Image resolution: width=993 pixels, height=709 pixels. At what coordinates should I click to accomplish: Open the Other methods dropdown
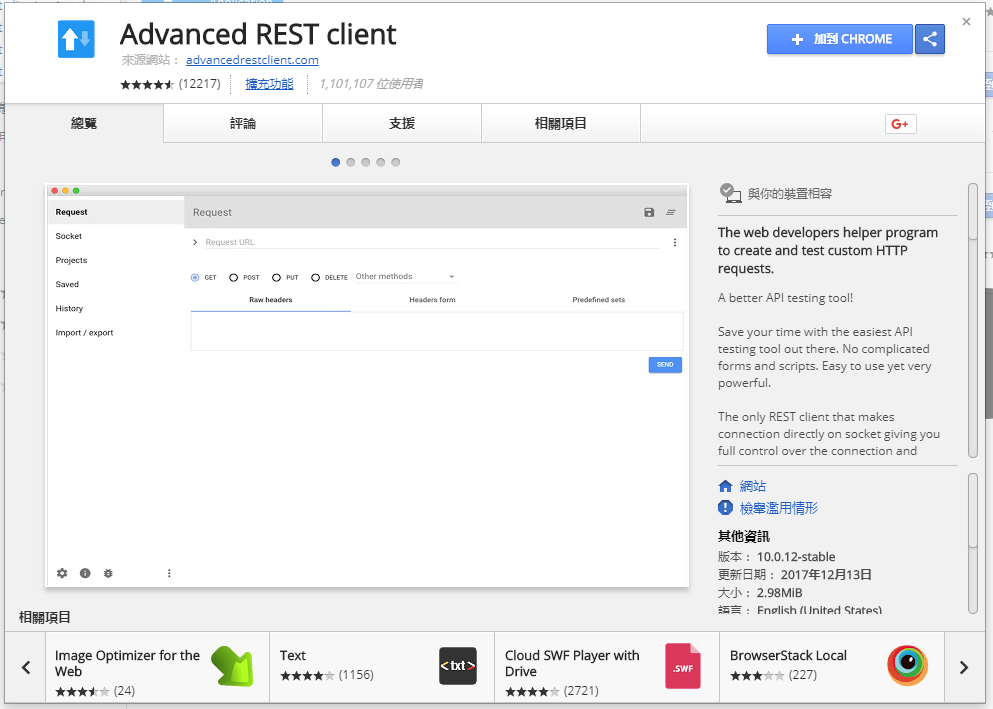405,277
